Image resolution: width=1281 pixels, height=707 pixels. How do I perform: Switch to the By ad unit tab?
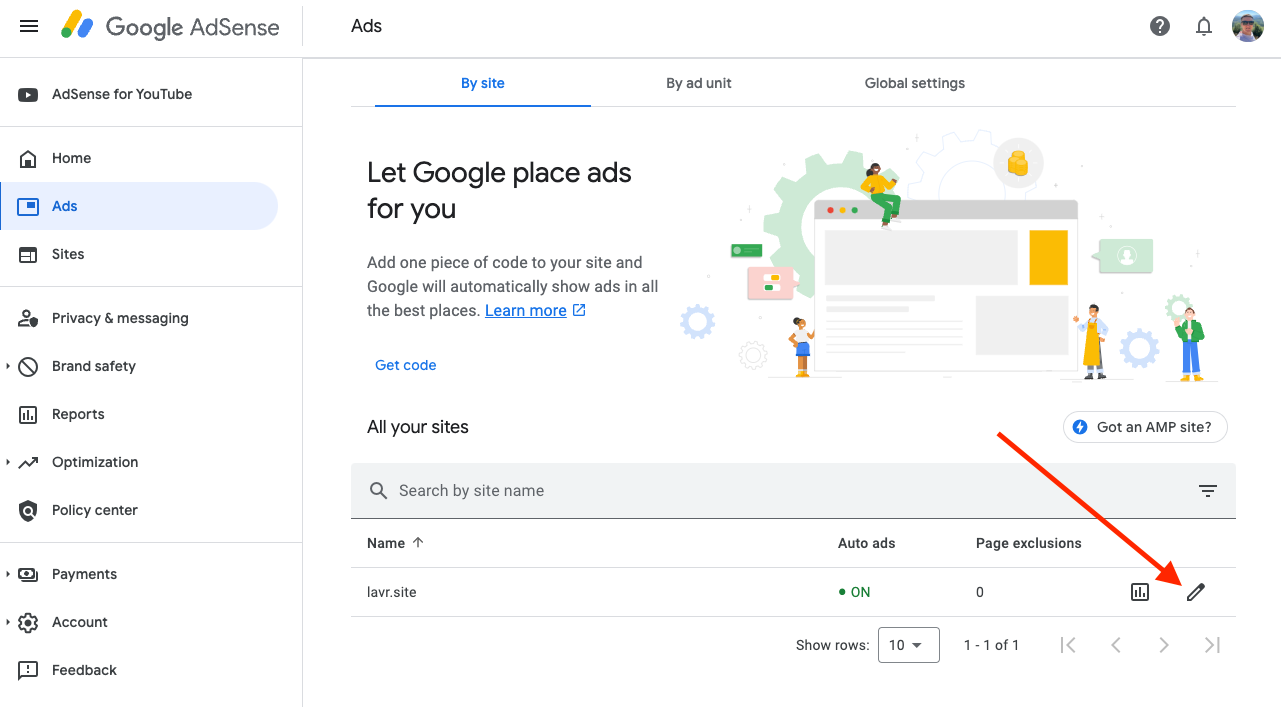pyautogui.click(x=698, y=83)
